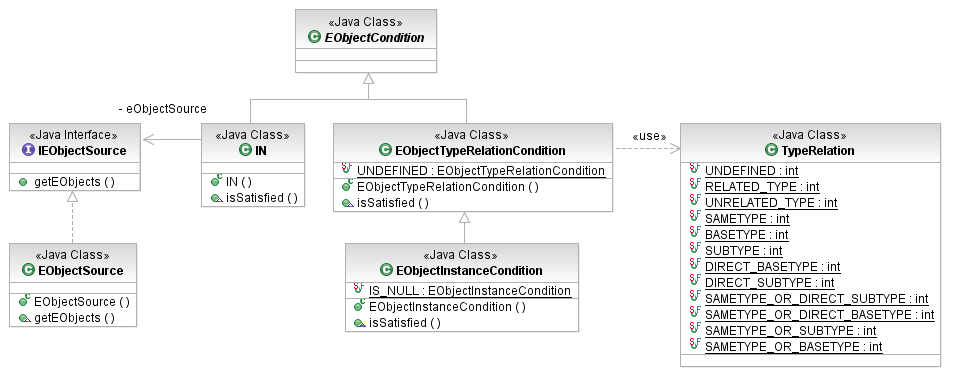Screen dimensions: 954x378
Task: Click isSatisfied () in EObjectInstanceCondition
Action: point(397,323)
